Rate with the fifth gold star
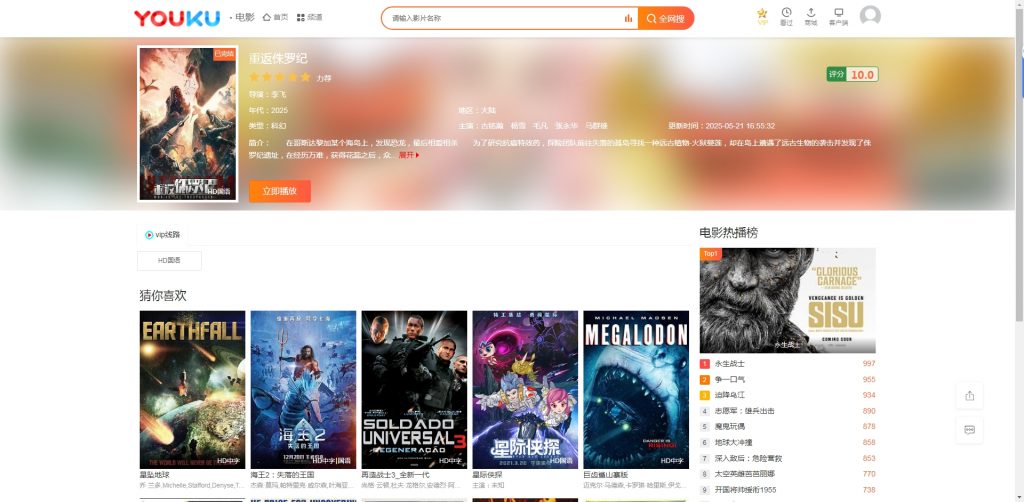The height and width of the screenshot is (502, 1024). pyautogui.click(x=305, y=77)
